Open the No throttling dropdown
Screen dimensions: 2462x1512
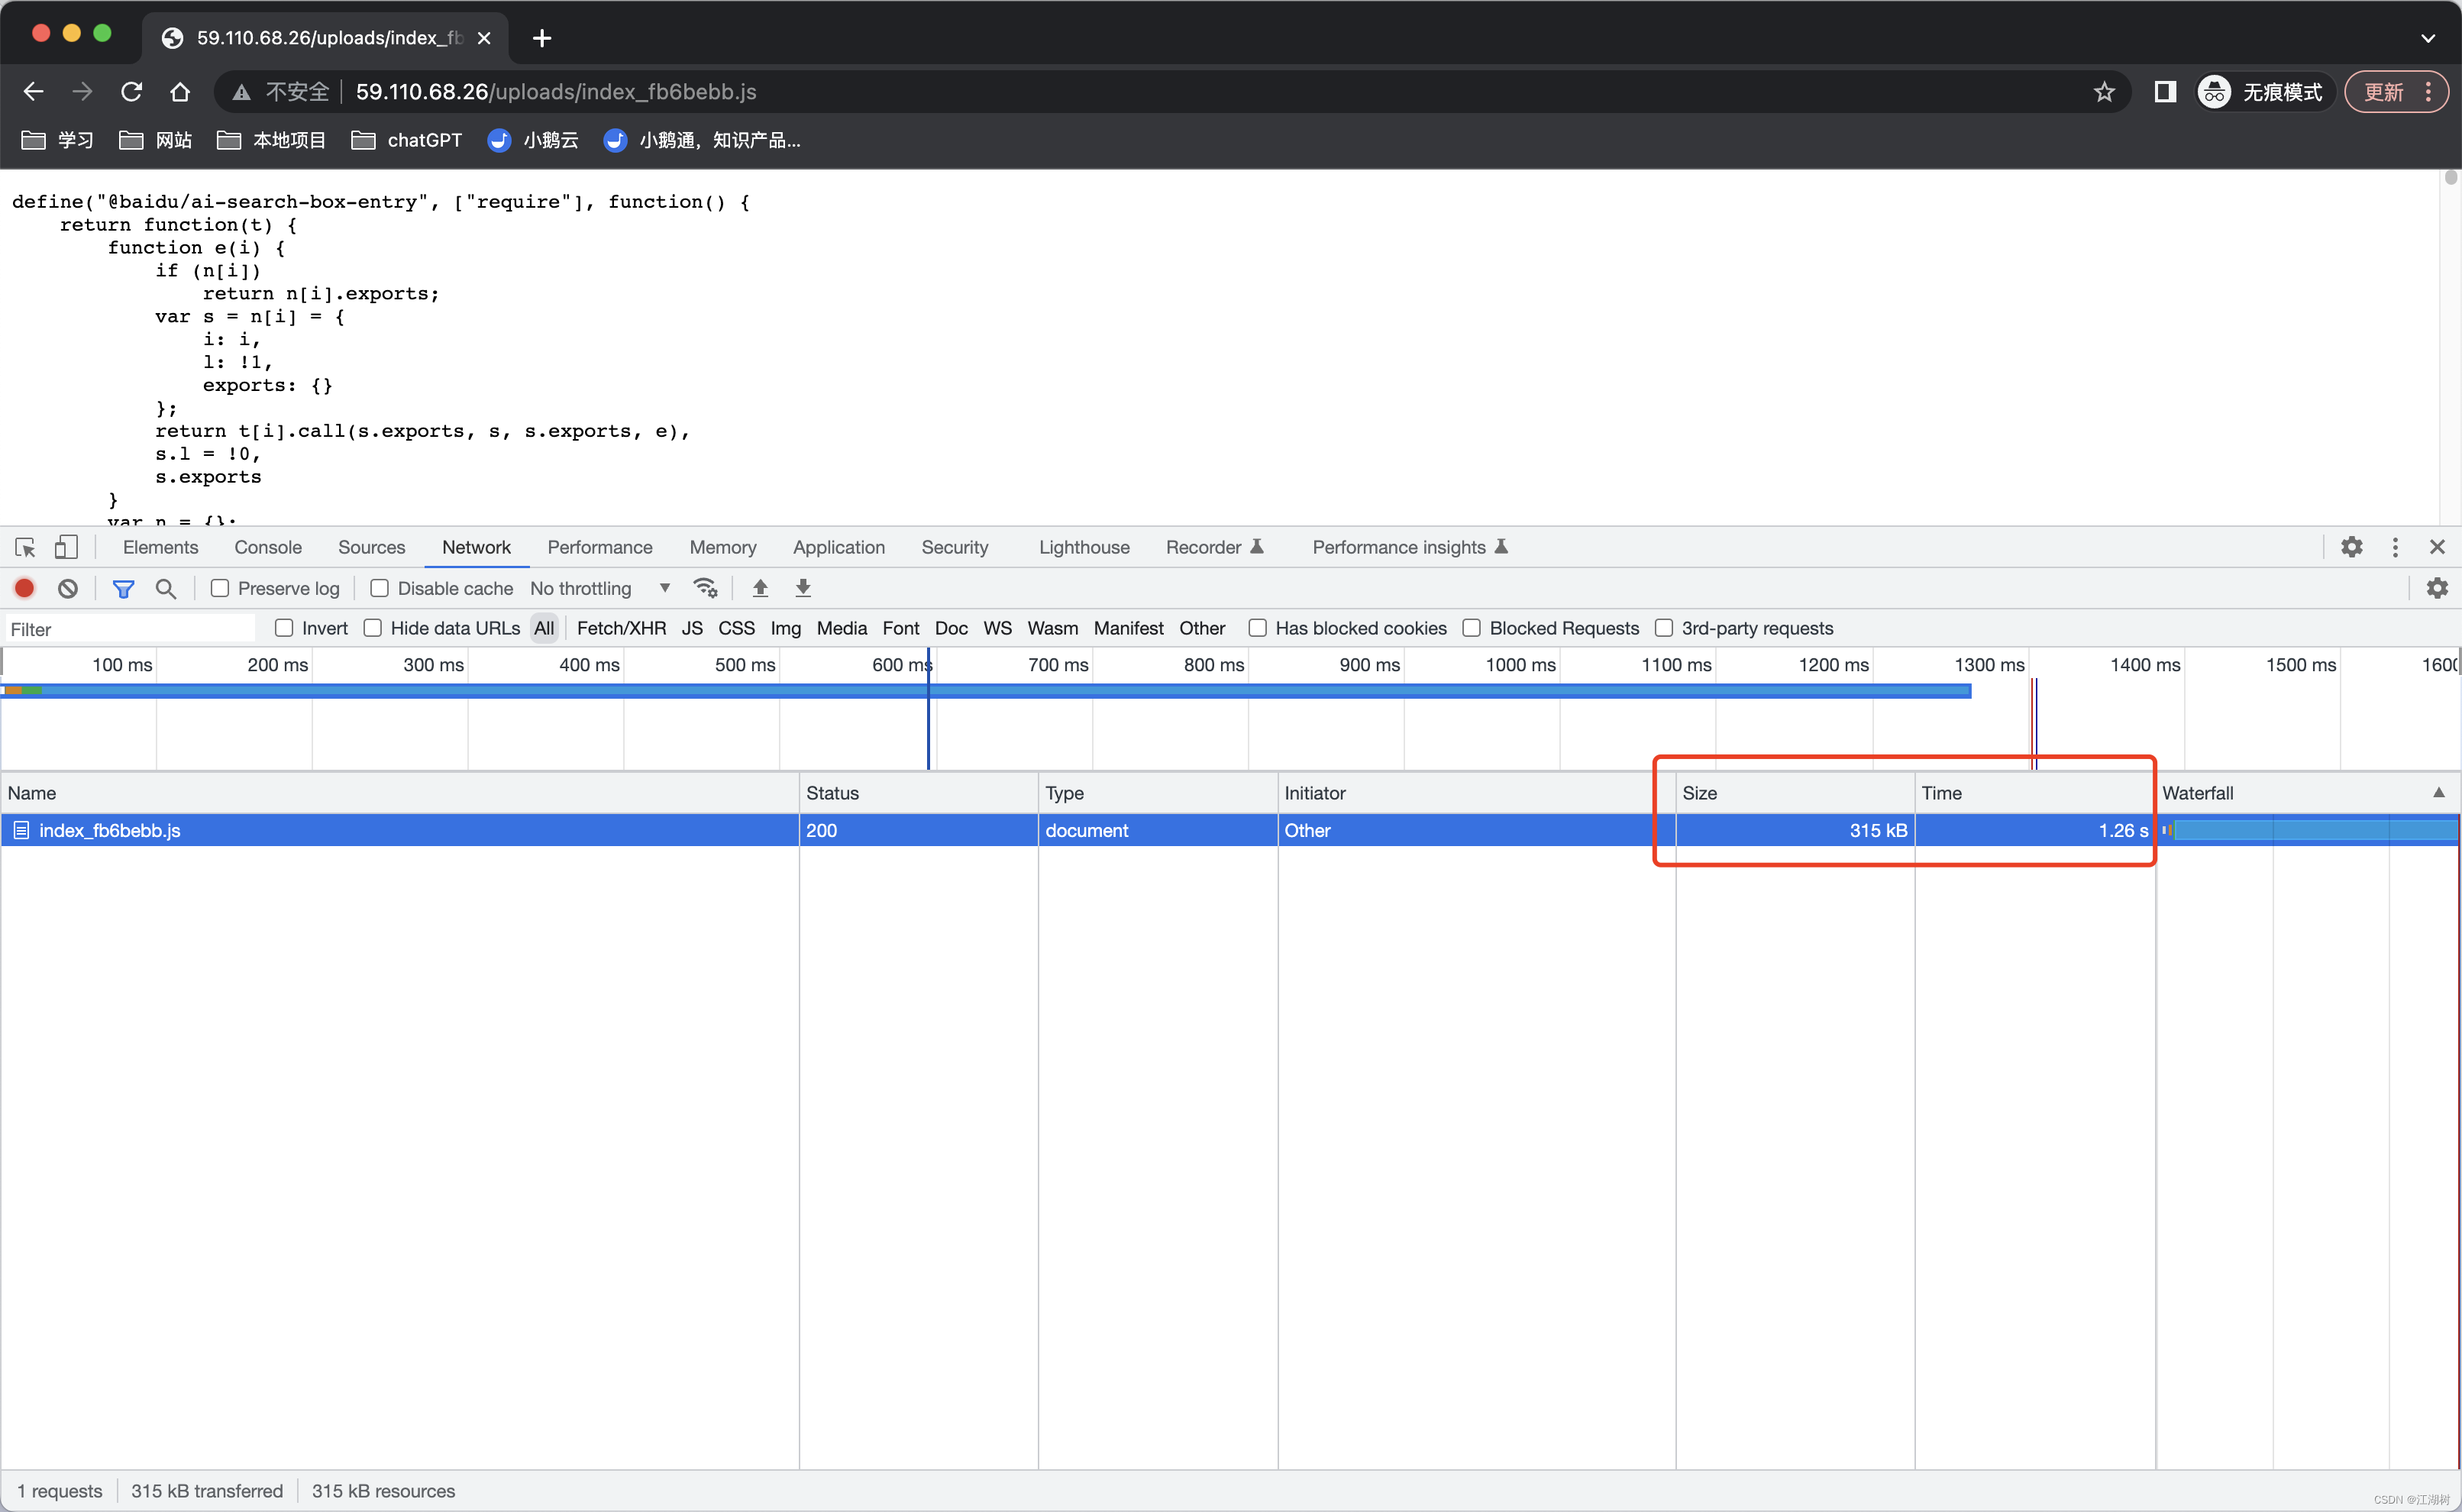tap(600, 588)
